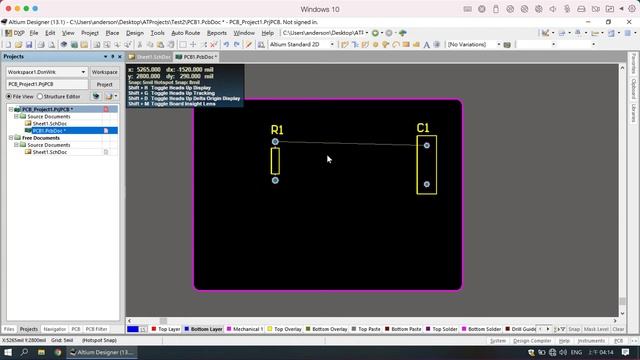Click the Snap button in layer bar
This screenshot has height=360, width=640.
point(574,329)
